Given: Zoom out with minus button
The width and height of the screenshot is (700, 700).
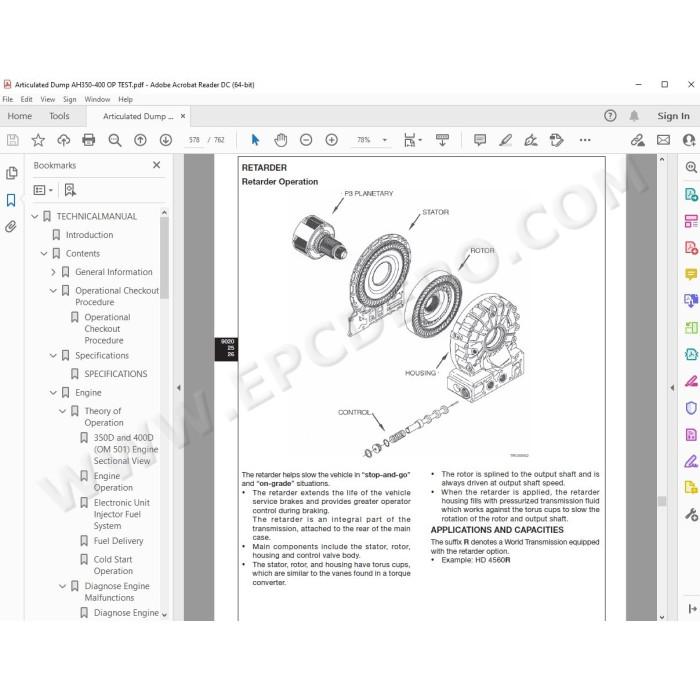Looking at the screenshot, I should tap(306, 140).
